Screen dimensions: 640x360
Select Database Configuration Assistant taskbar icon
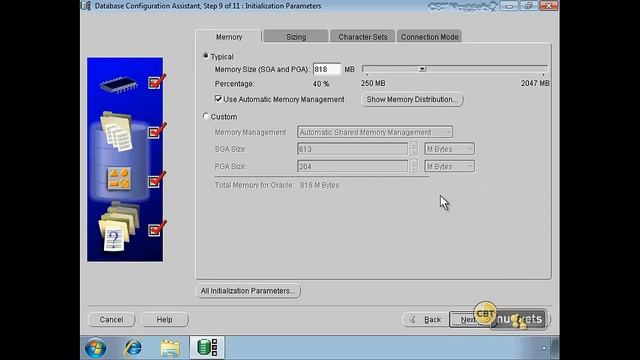pos(207,347)
